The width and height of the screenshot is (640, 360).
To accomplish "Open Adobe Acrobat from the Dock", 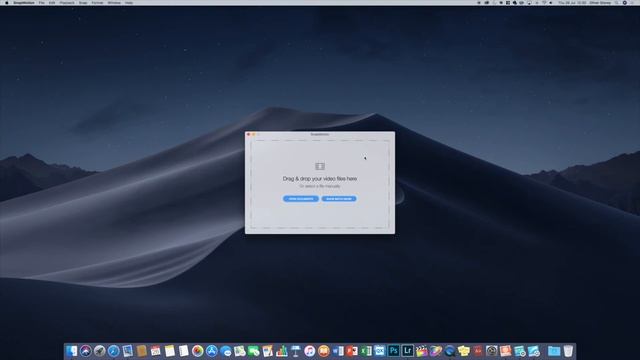I will (478, 351).
